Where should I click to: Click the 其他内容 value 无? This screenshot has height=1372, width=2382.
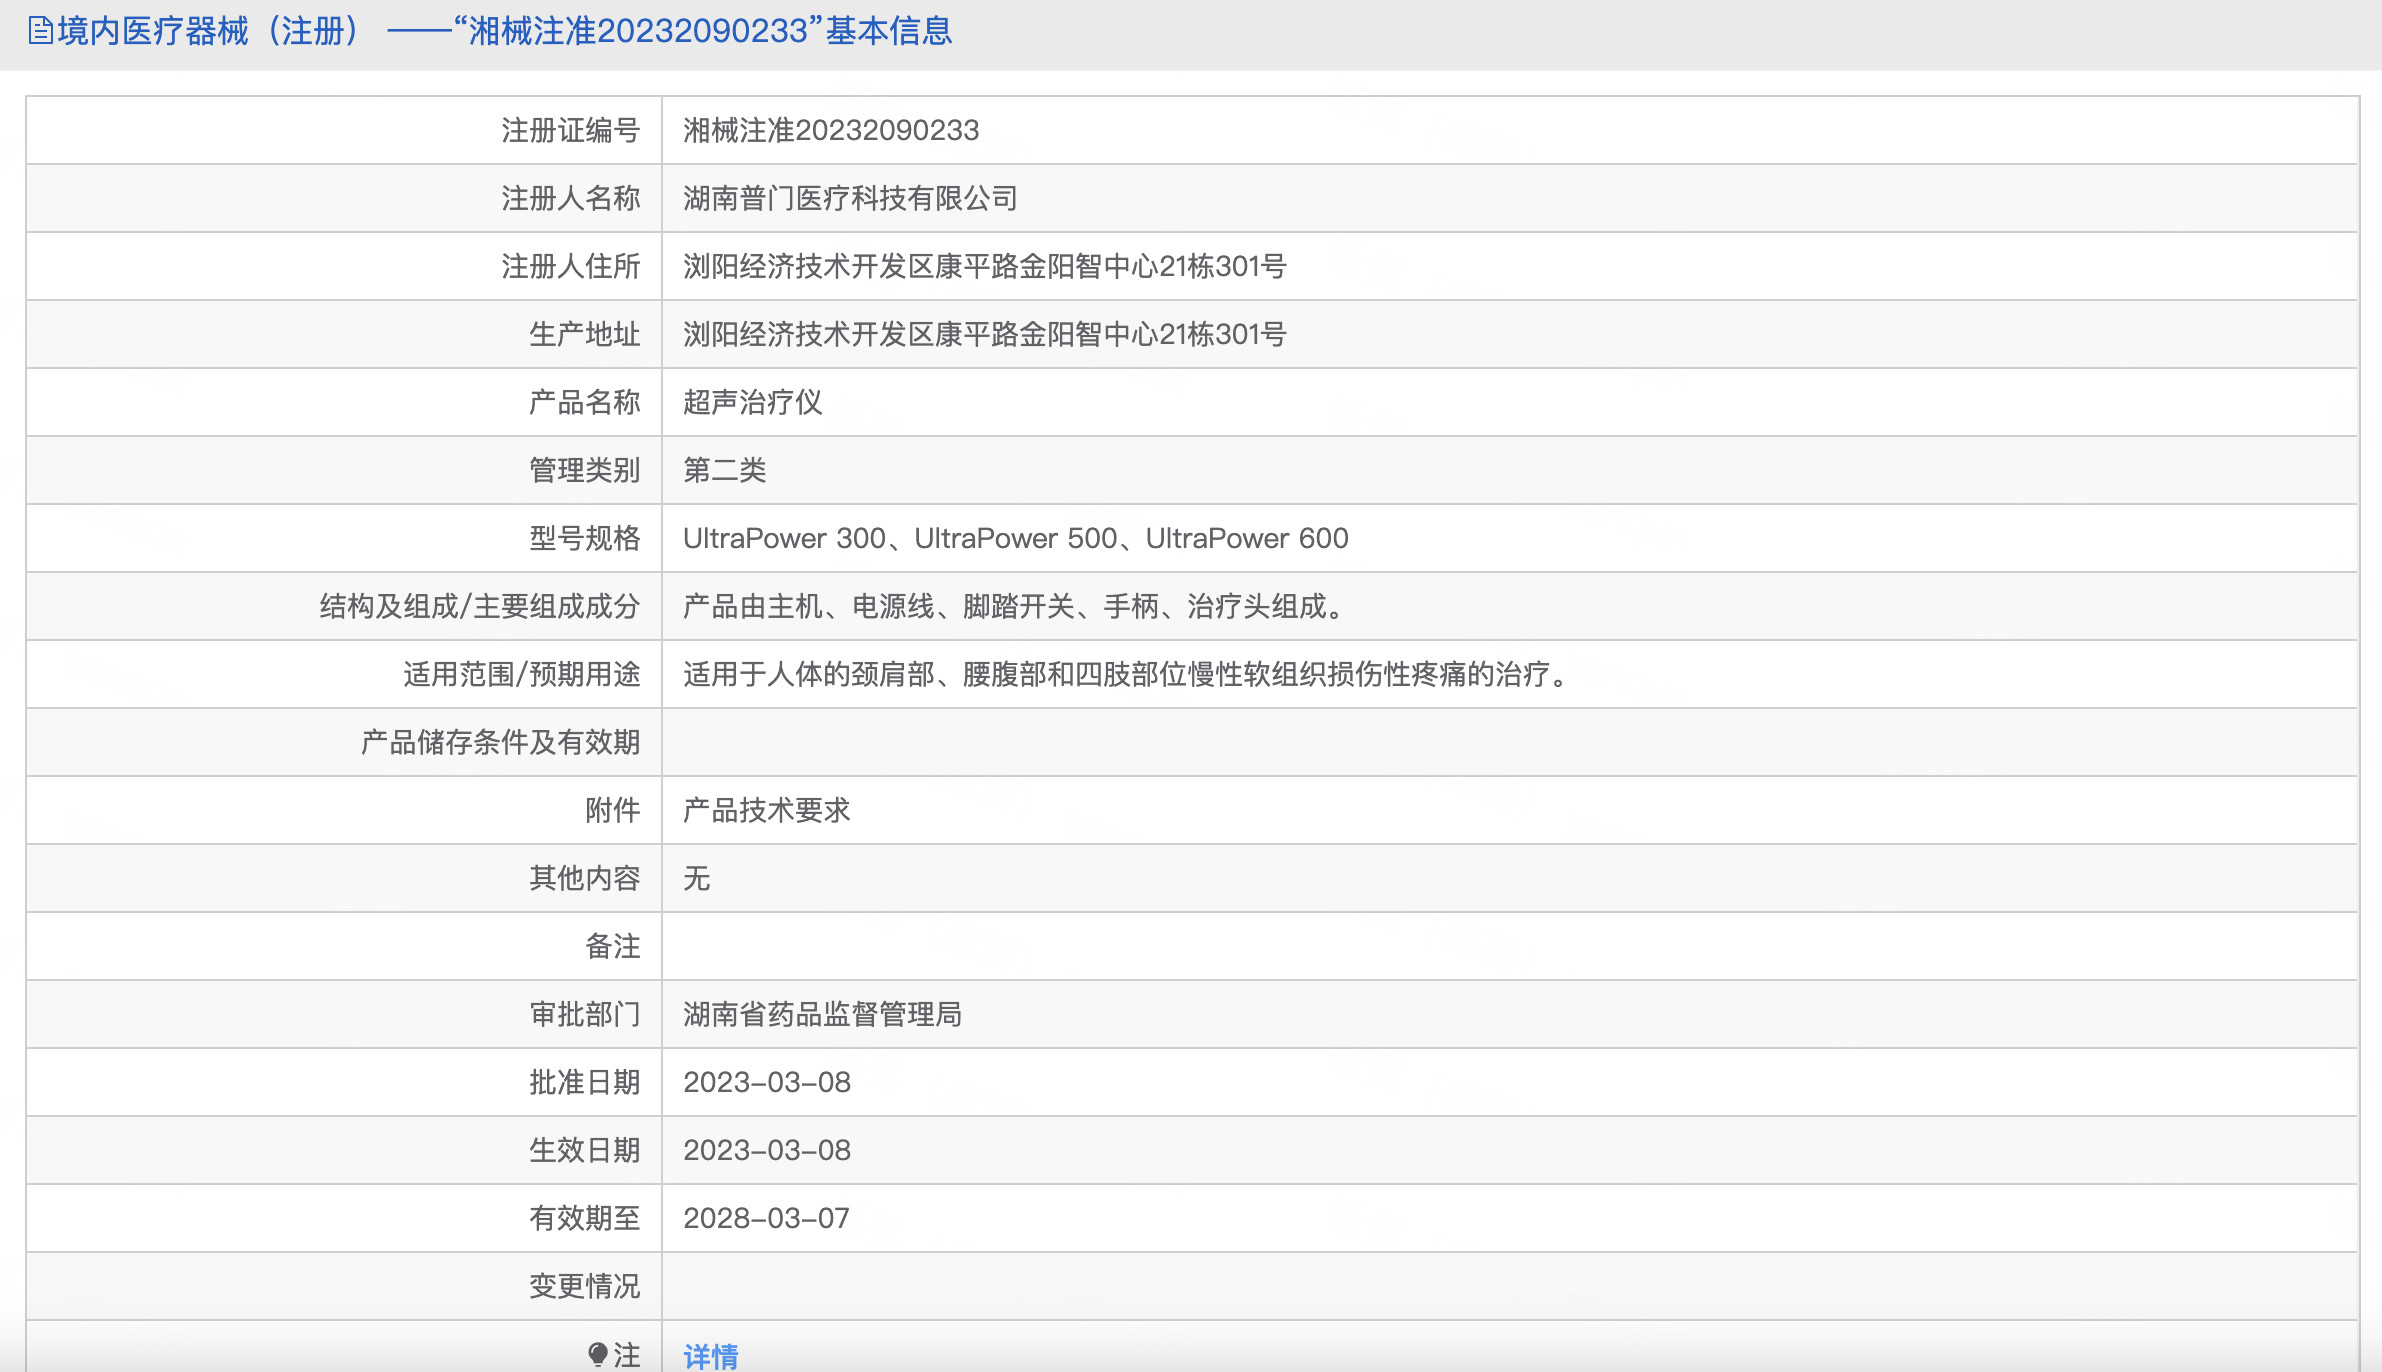697,878
